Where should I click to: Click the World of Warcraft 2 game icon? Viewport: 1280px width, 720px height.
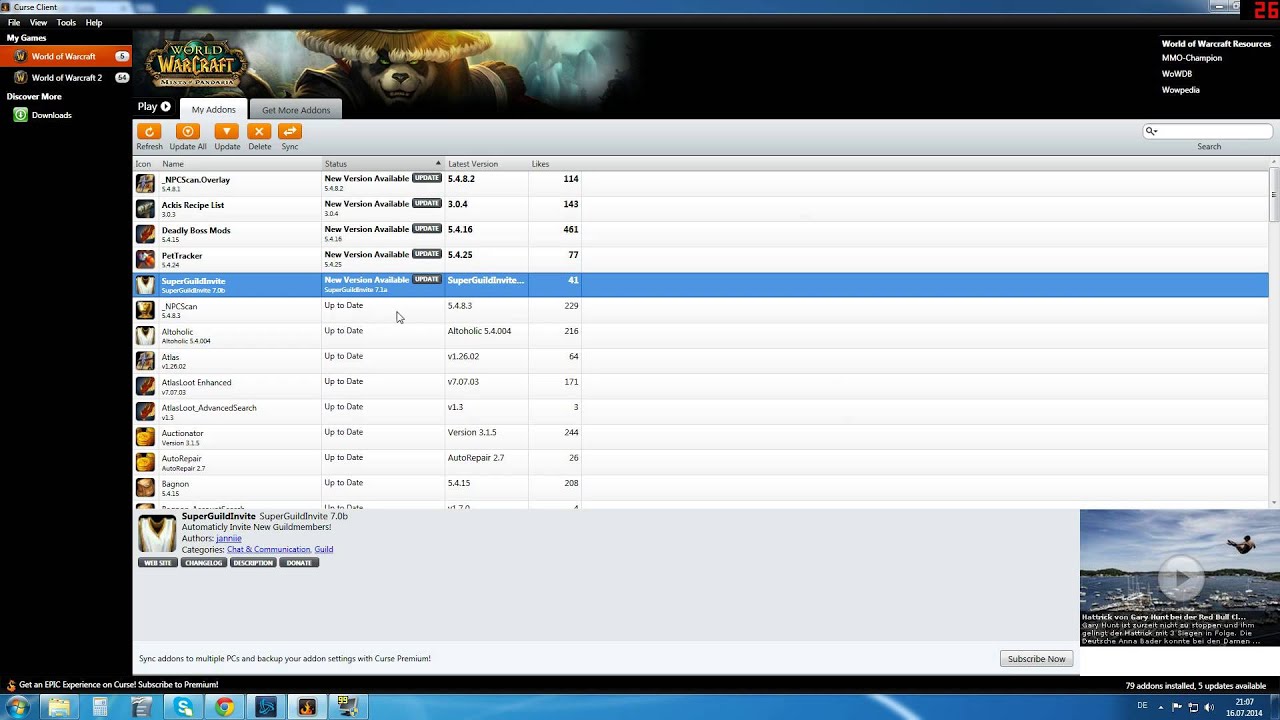(x=20, y=77)
